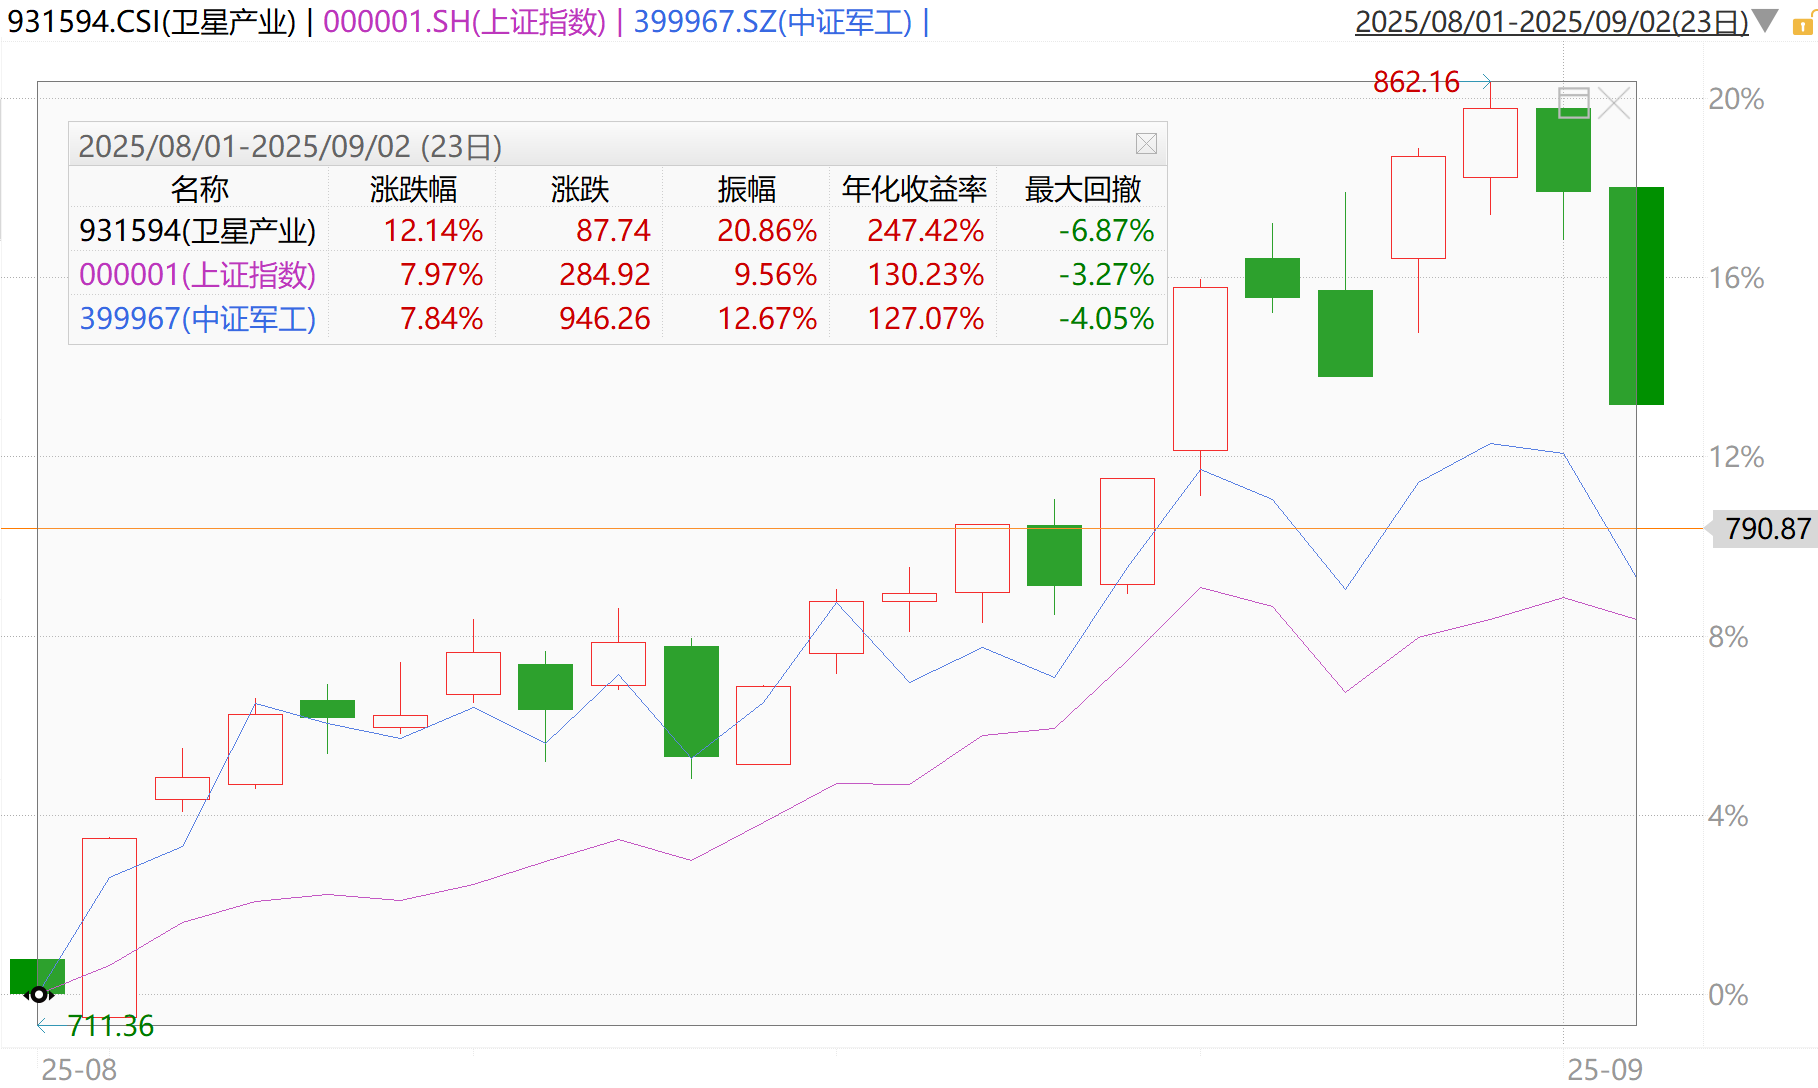This screenshot has width=1818, height=1088.
Task: Dismiss the statistics table via its close icon
Action: pos(1147,143)
